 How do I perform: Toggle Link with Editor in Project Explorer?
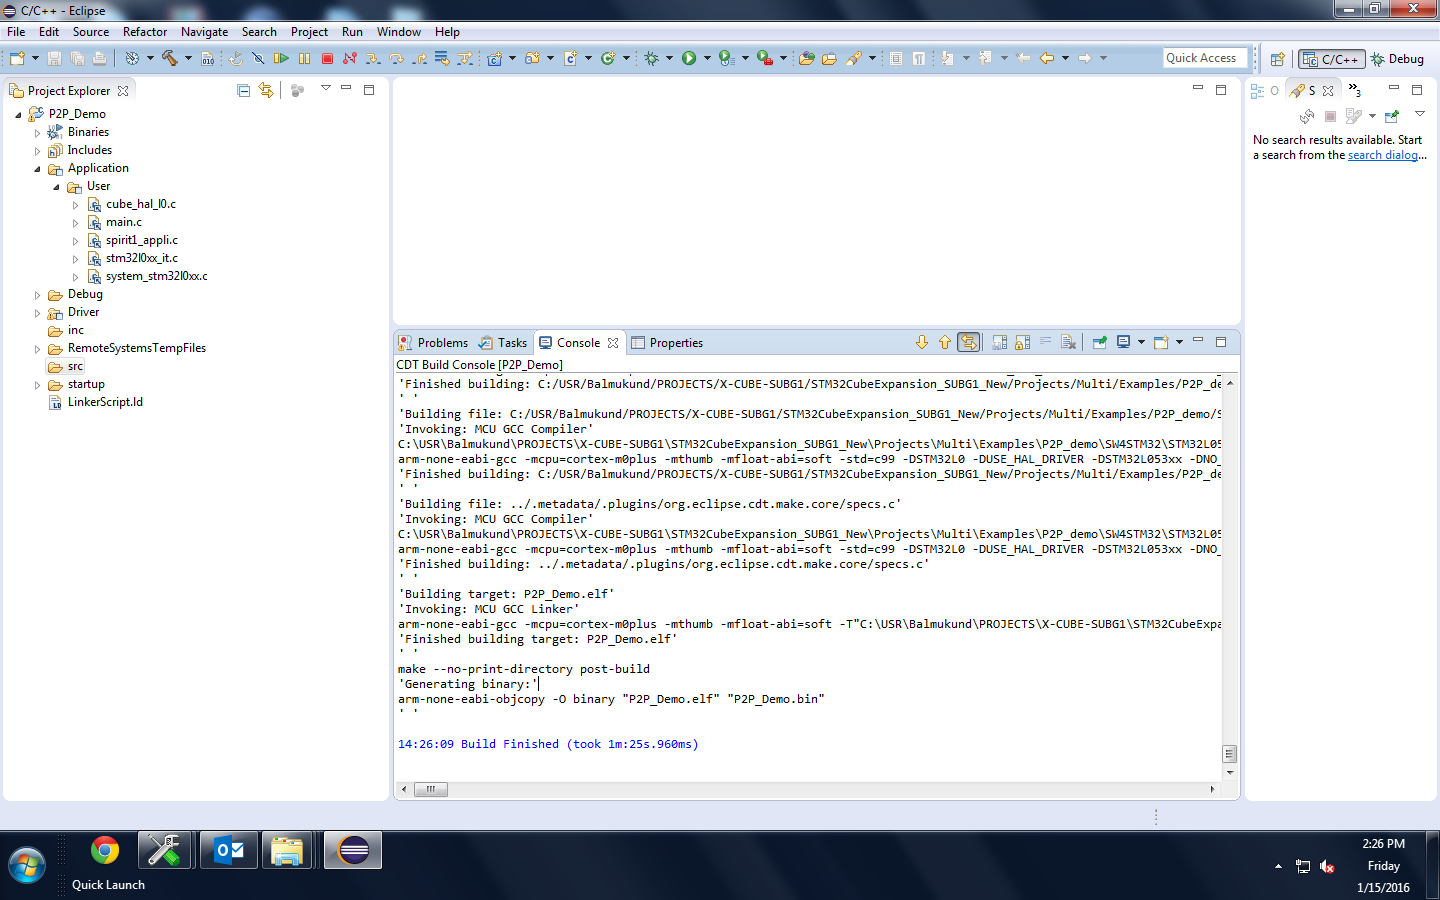coord(266,91)
